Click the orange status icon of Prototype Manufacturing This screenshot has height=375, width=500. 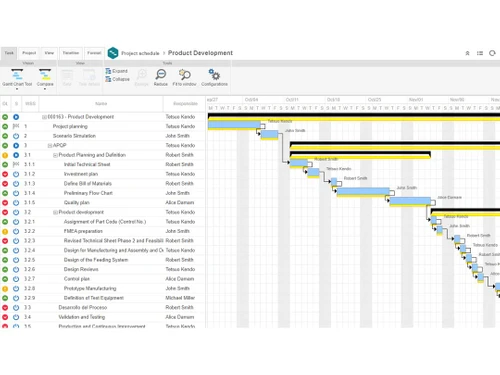pyautogui.click(x=5, y=289)
